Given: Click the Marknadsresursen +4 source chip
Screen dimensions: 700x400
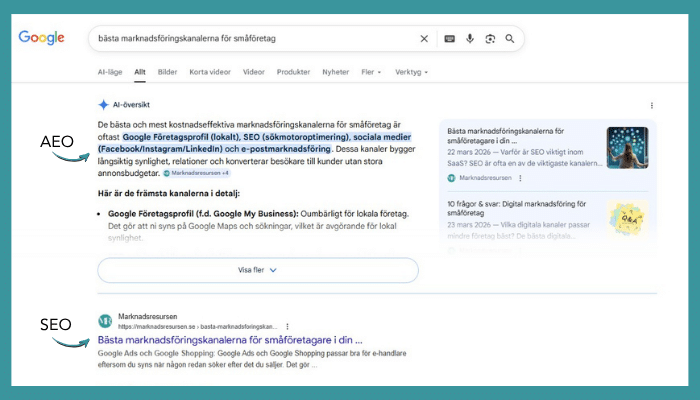Looking at the screenshot, I should 196,173.
